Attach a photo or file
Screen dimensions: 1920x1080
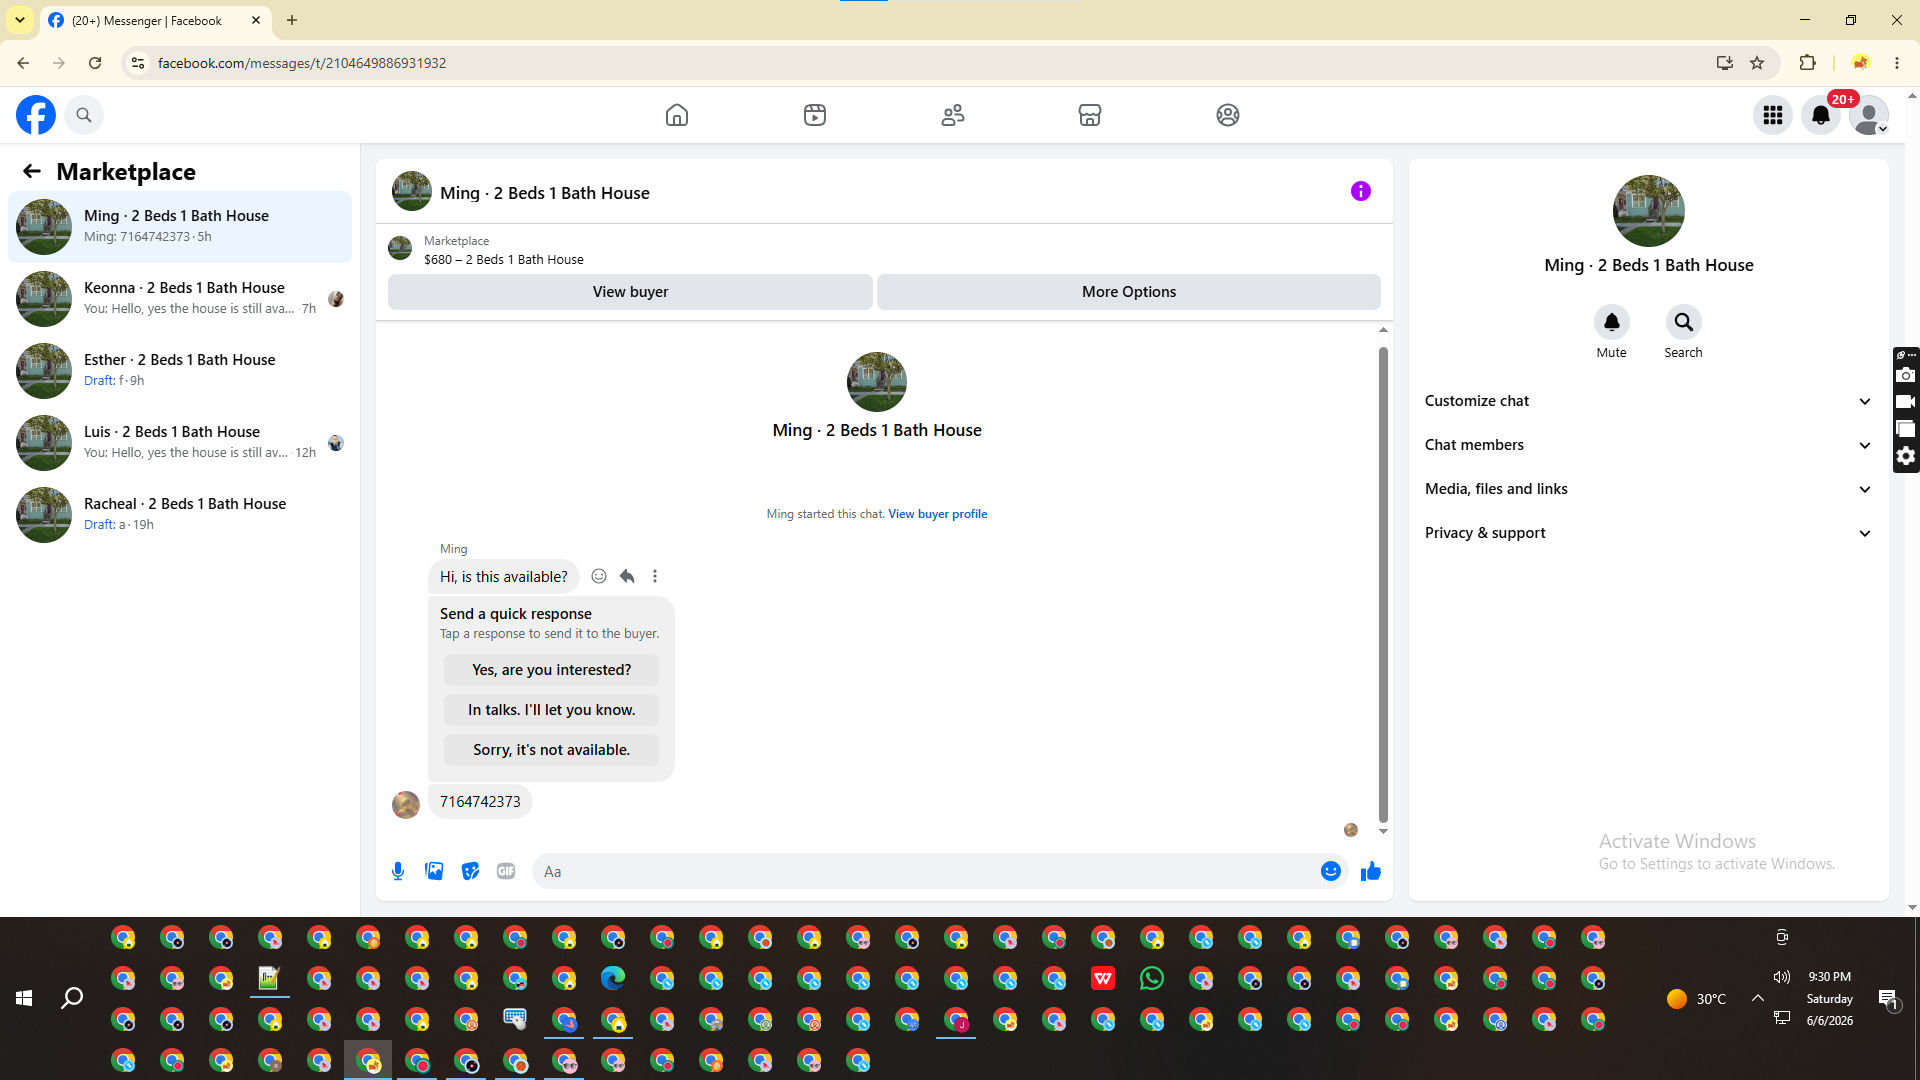point(434,871)
